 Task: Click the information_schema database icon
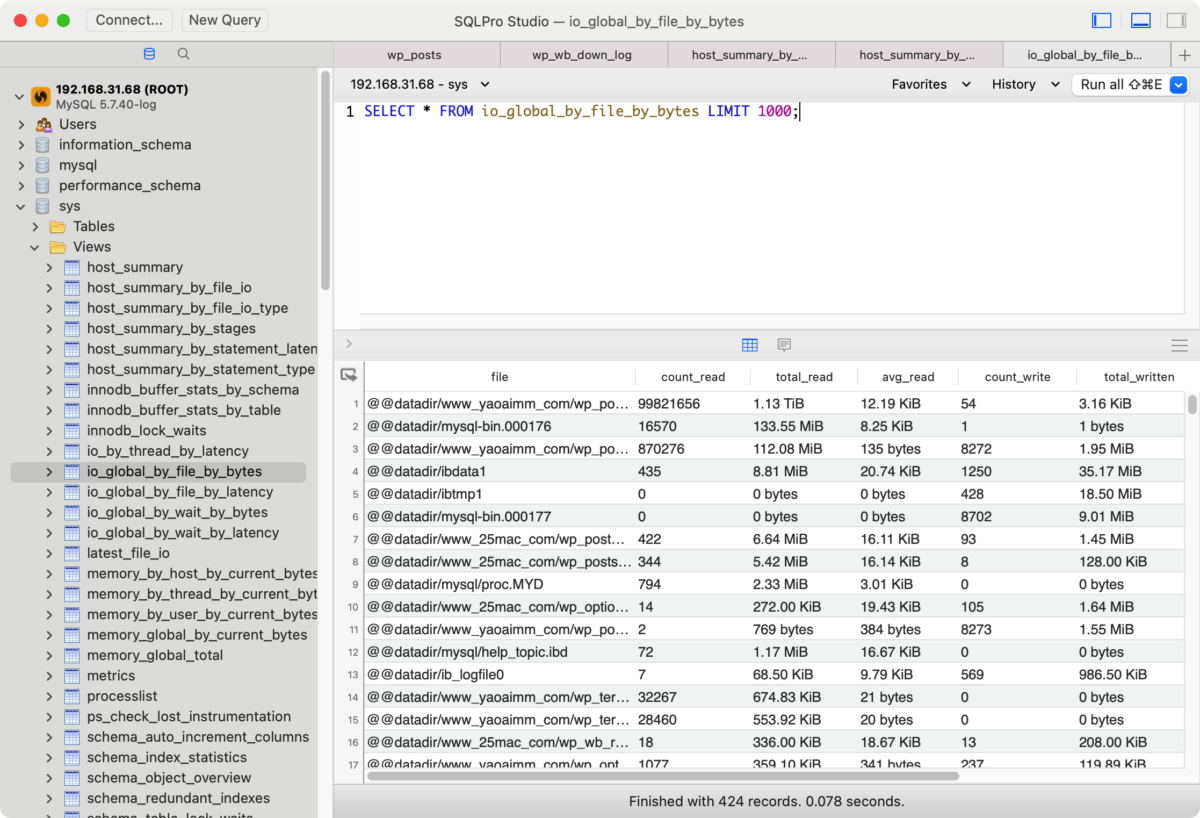[42, 145]
